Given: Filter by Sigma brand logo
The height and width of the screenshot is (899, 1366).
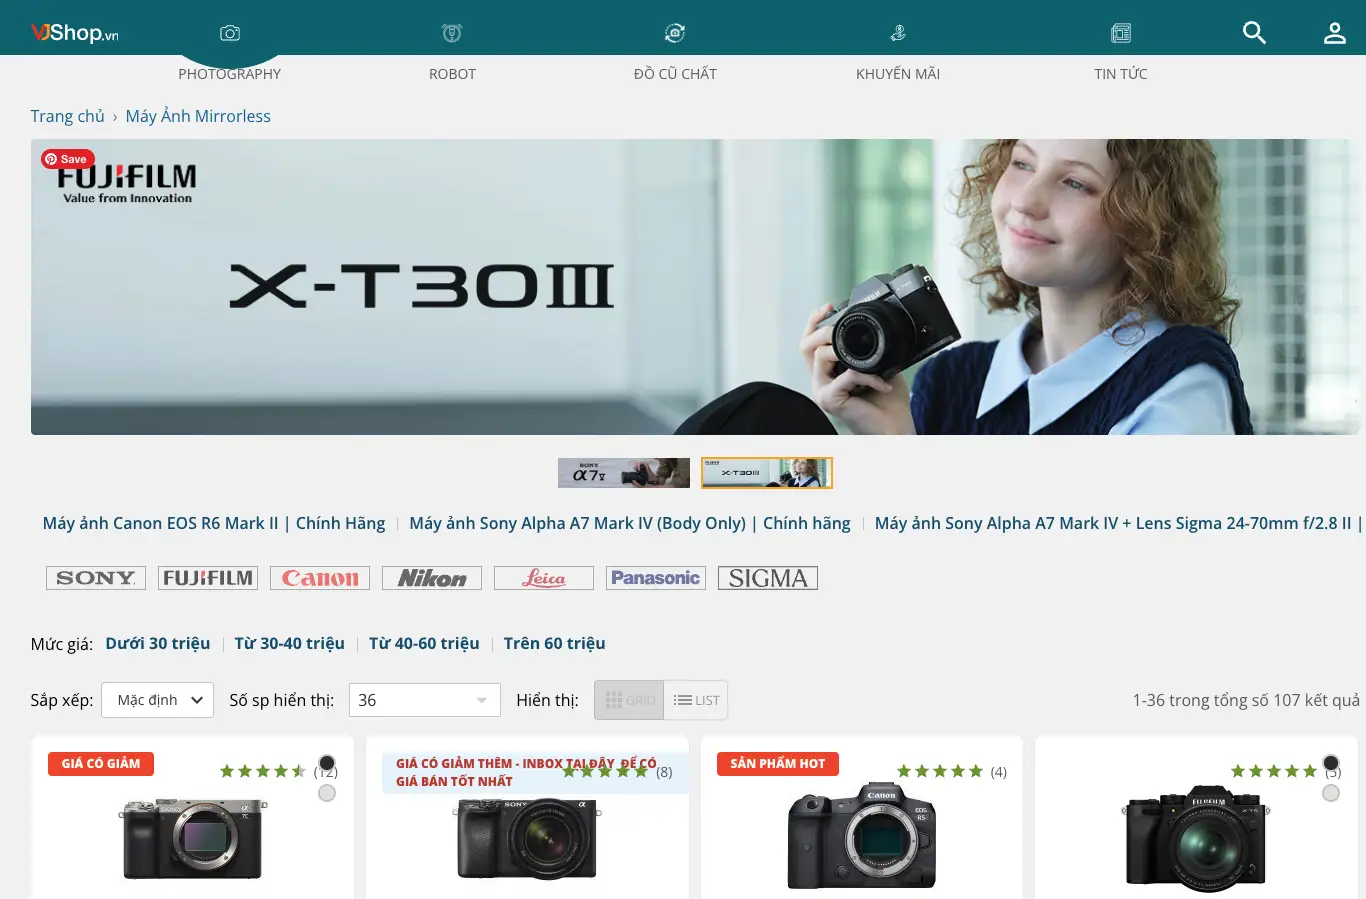Looking at the screenshot, I should pyautogui.click(x=768, y=578).
